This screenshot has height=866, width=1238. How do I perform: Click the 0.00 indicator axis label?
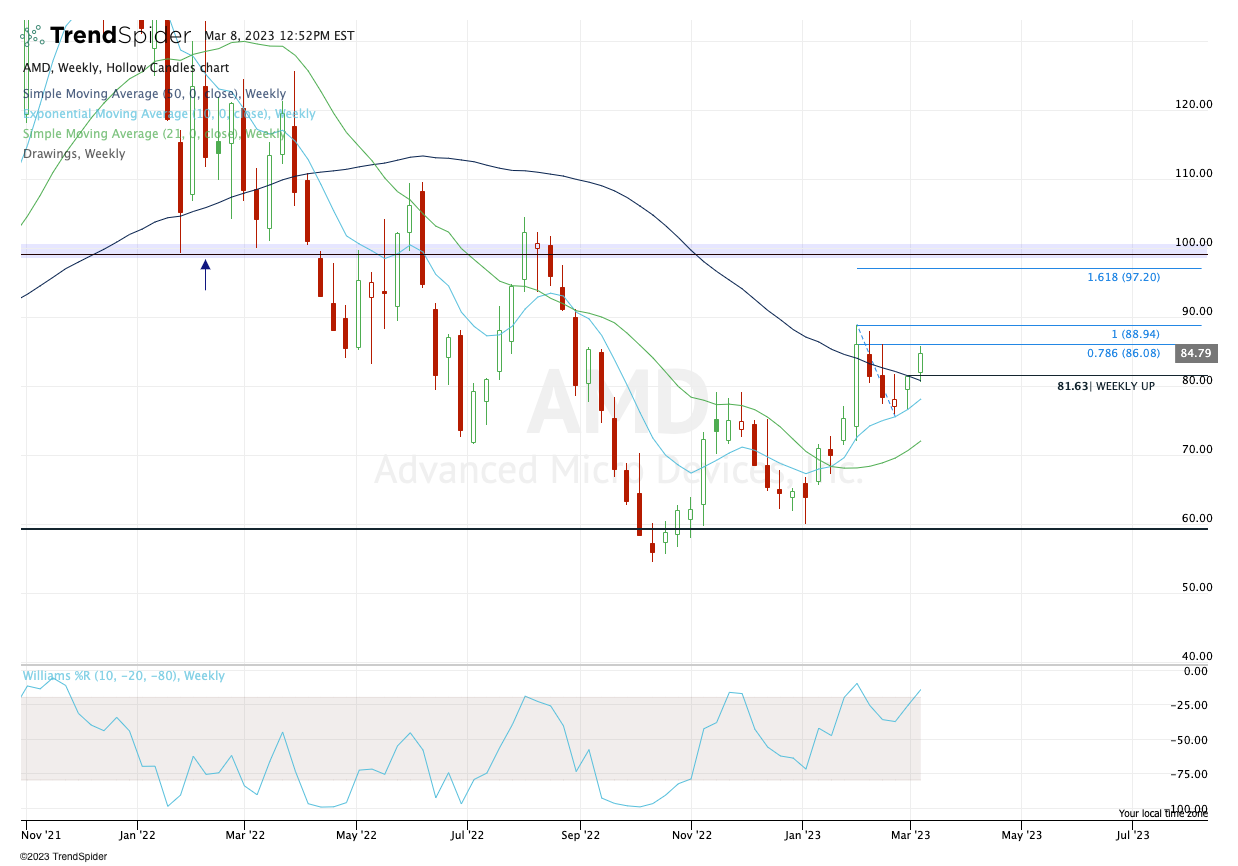1195,671
